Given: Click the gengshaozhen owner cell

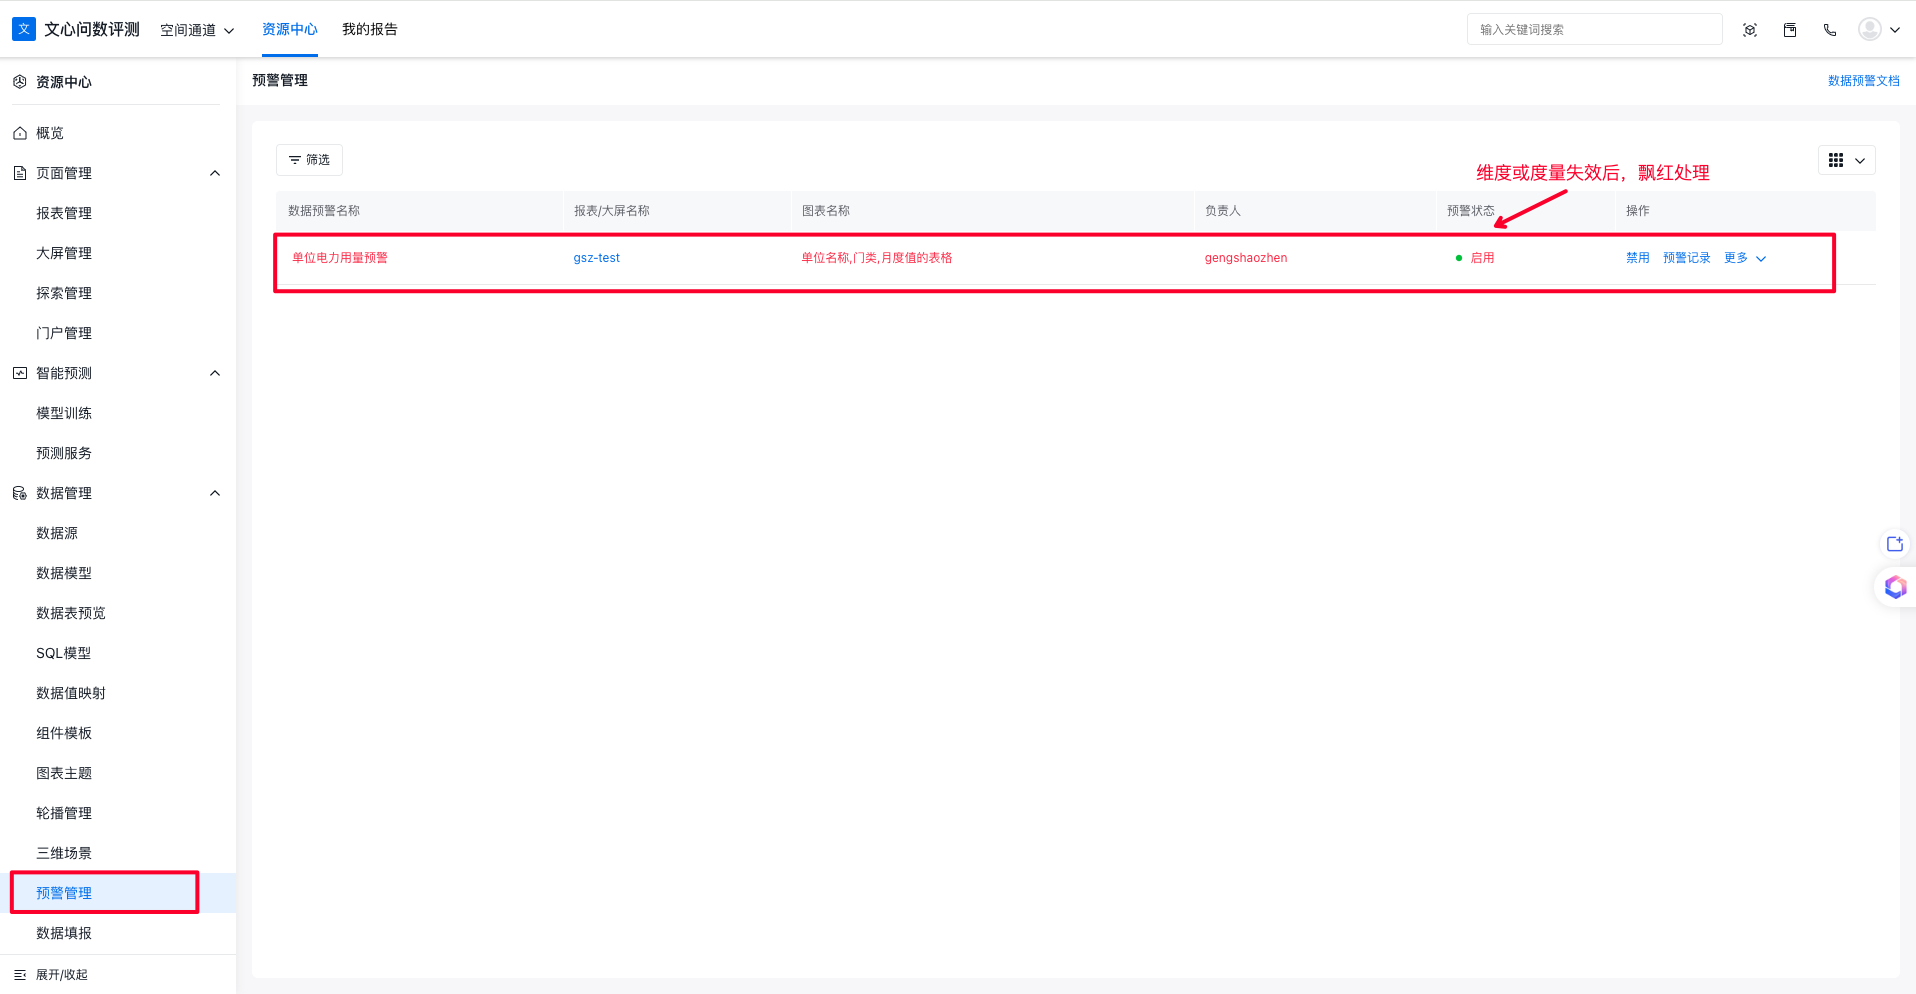Looking at the screenshot, I should point(1246,258).
